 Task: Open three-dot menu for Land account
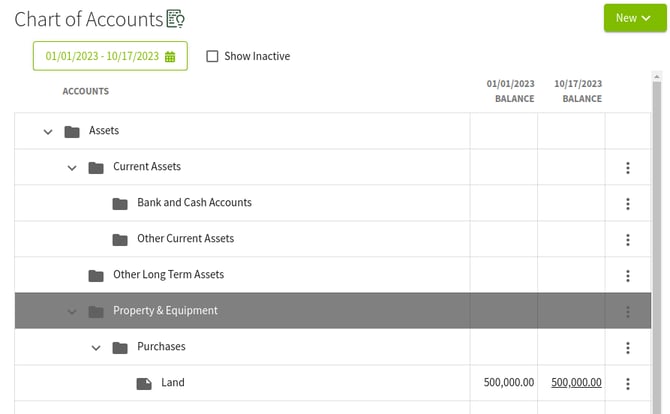coord(627,384)
